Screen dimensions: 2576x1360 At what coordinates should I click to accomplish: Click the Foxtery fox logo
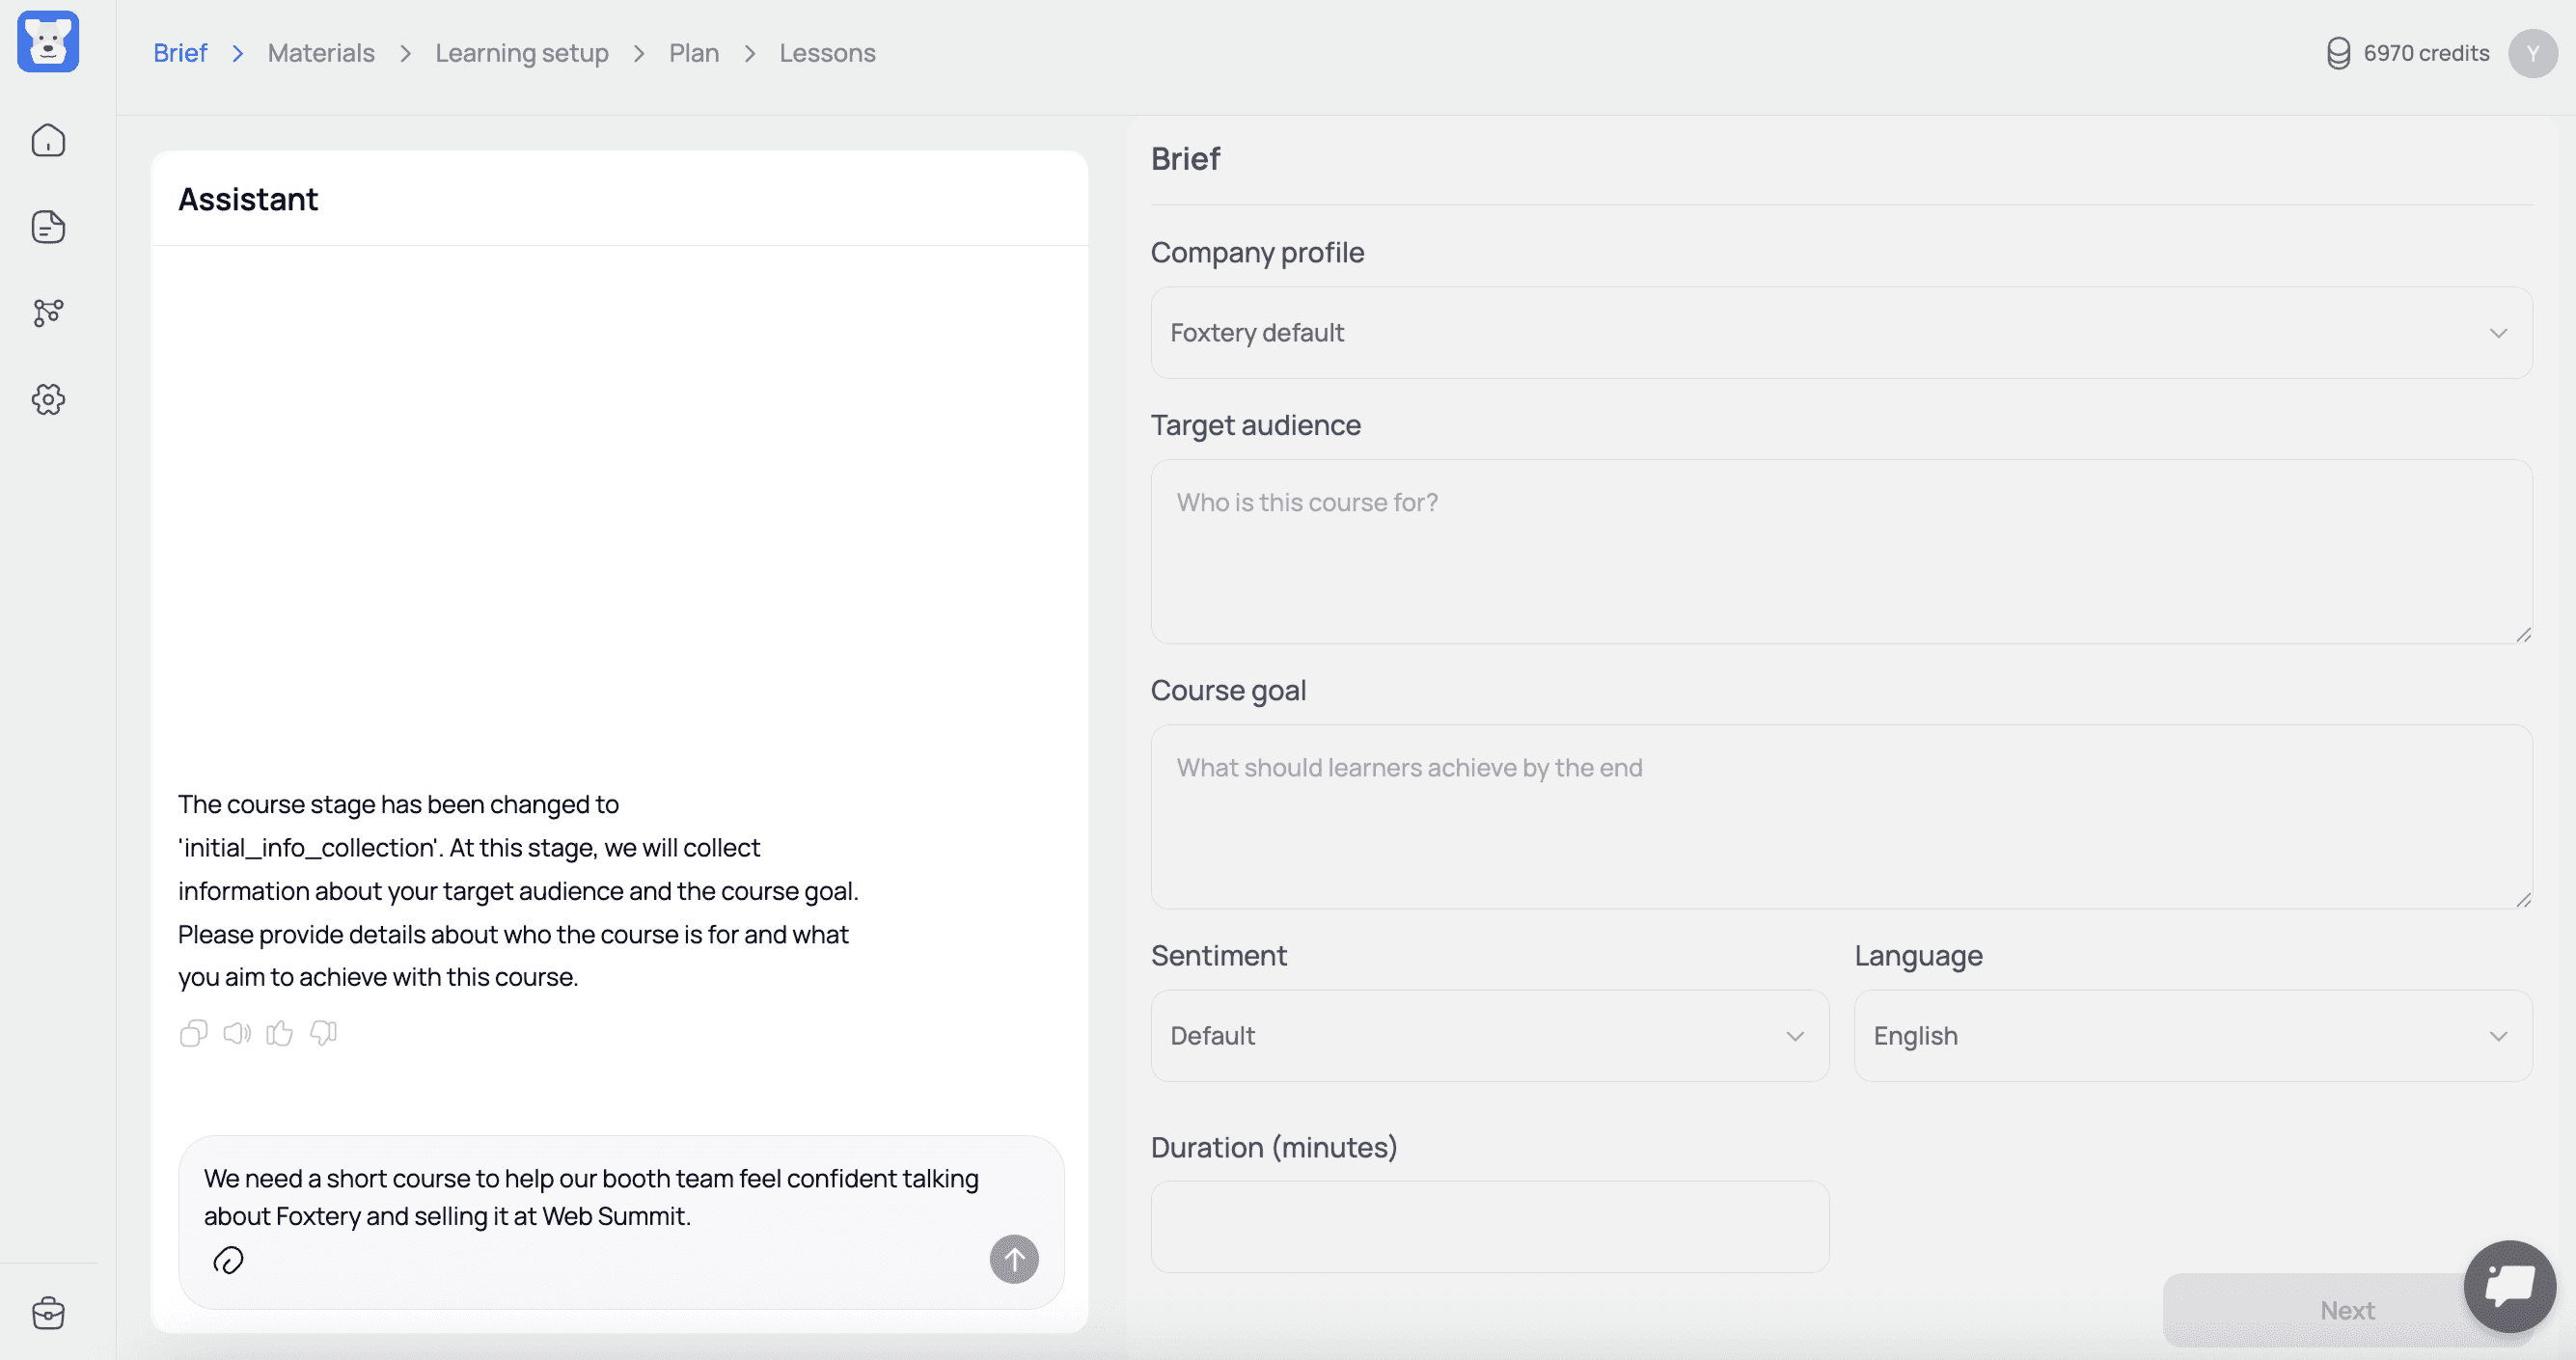pos(47,42)
